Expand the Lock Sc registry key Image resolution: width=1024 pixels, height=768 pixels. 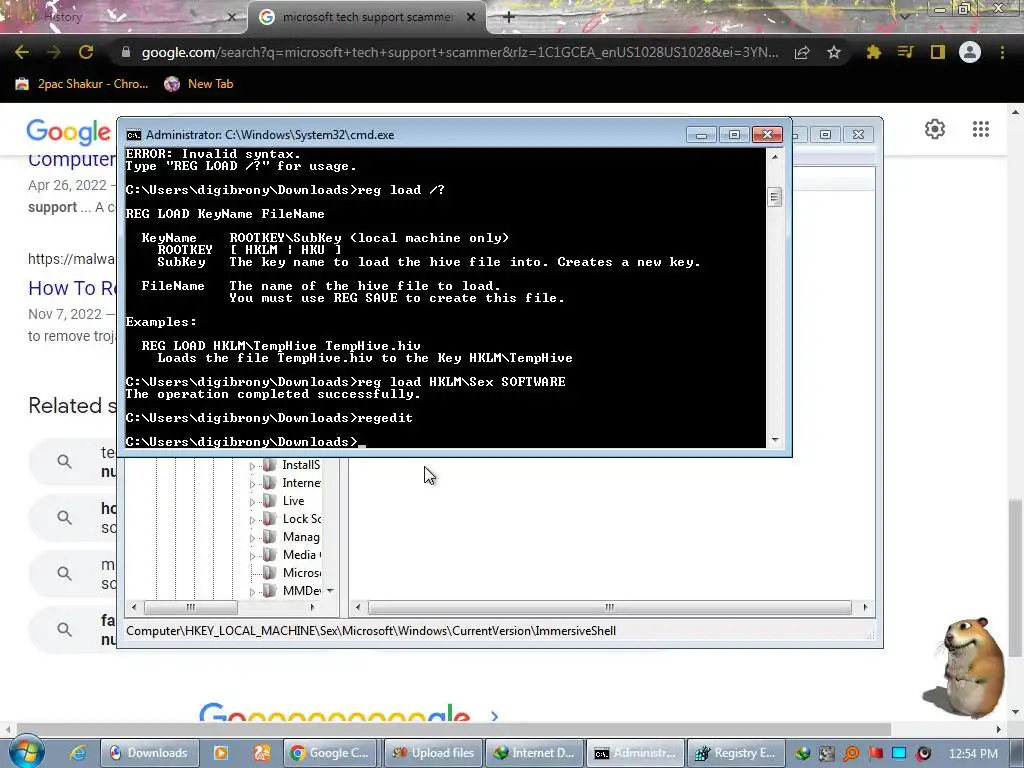[252, 520]
